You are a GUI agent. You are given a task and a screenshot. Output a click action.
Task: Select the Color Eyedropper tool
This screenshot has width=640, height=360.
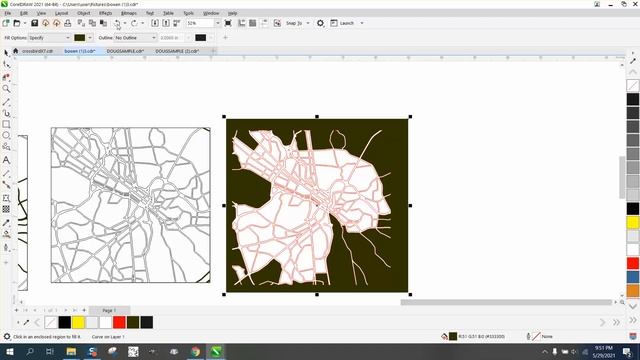tap(6, 223)
